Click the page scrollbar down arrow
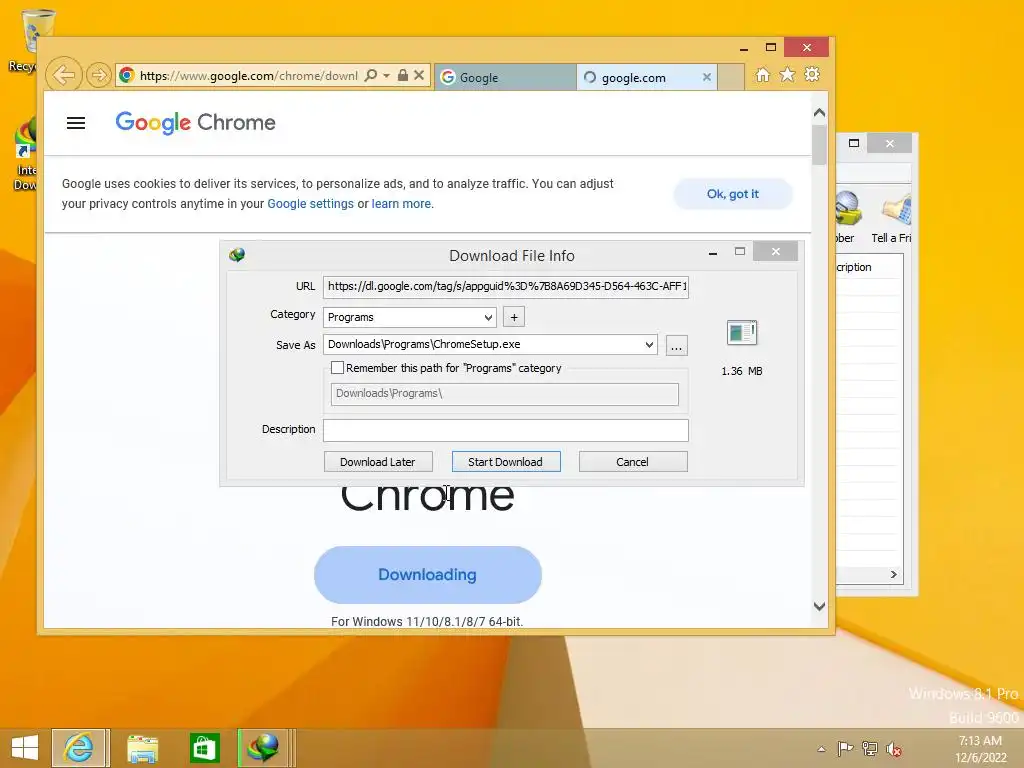This screenshot has width=1024, height=768. coord(820,606)
